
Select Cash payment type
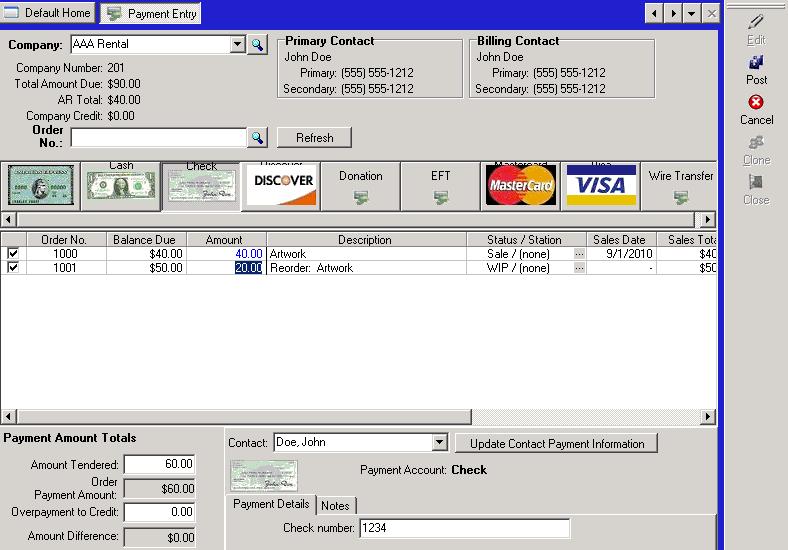tap(121, 186)
